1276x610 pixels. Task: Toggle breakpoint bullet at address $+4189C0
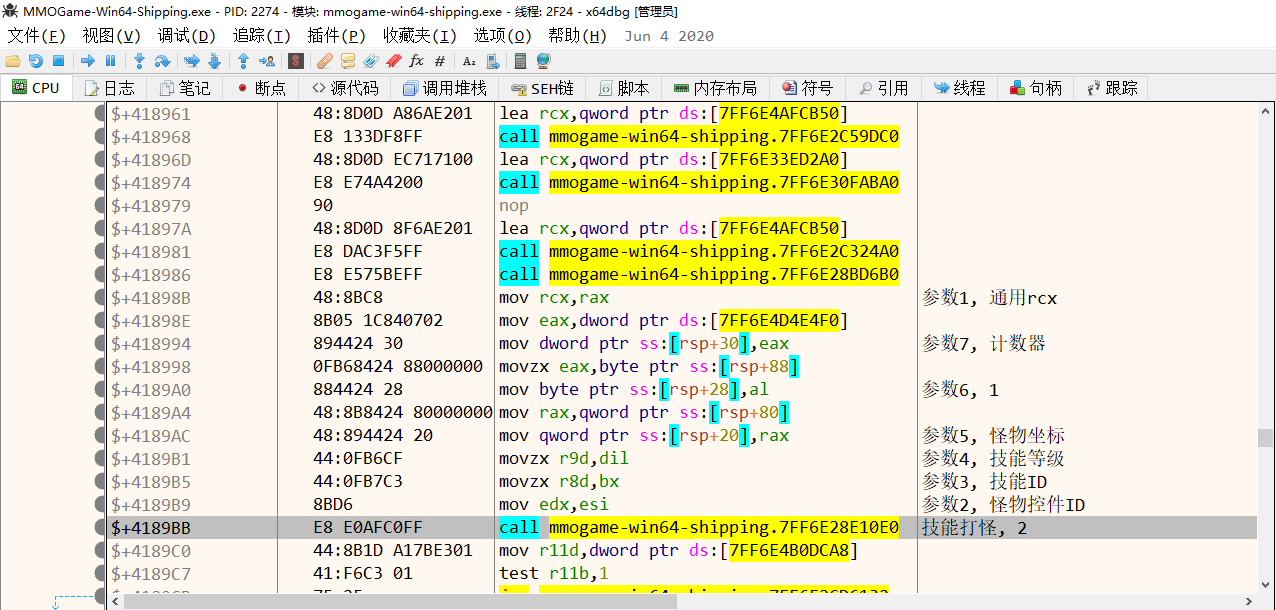[100, 551]
